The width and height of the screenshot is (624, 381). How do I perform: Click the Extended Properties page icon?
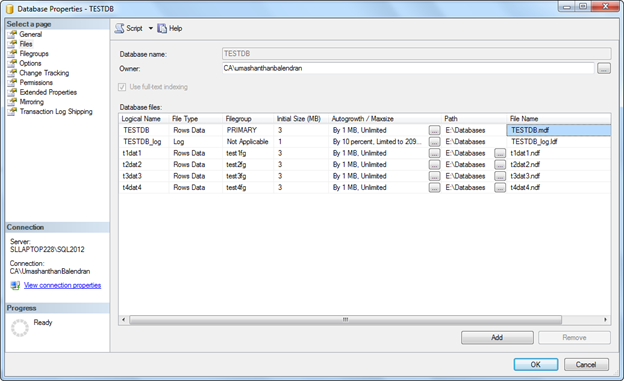[x=13, y=92]
